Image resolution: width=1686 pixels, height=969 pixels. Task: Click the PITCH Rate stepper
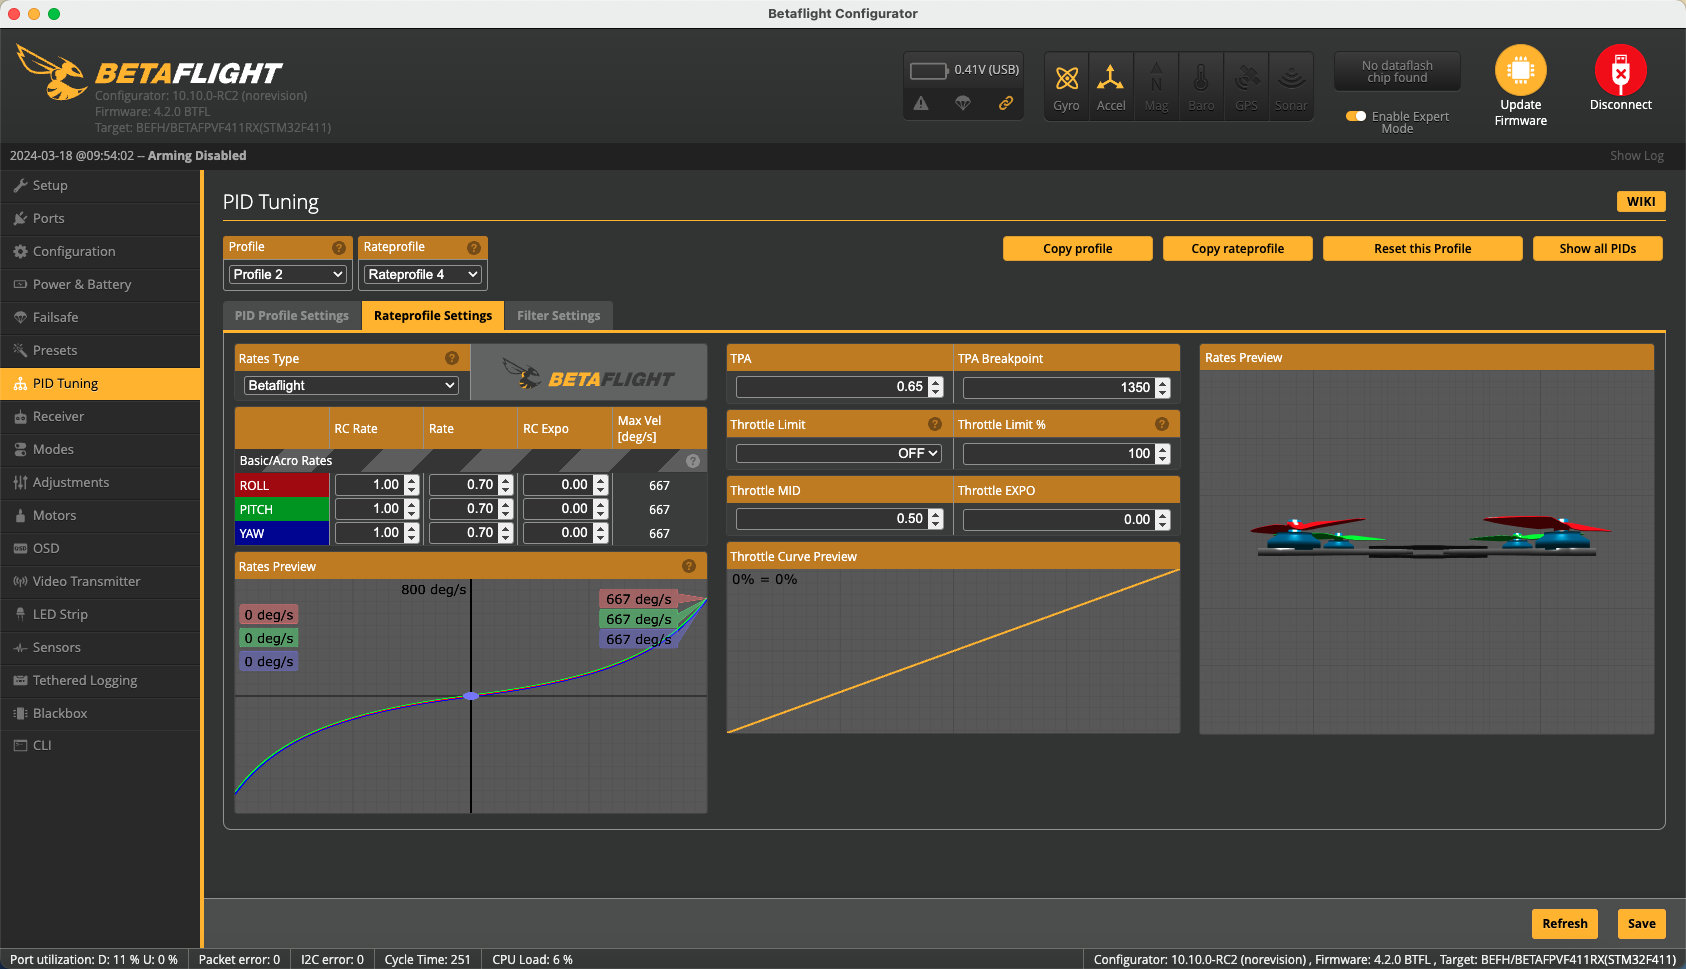click(x=506, y=509)
